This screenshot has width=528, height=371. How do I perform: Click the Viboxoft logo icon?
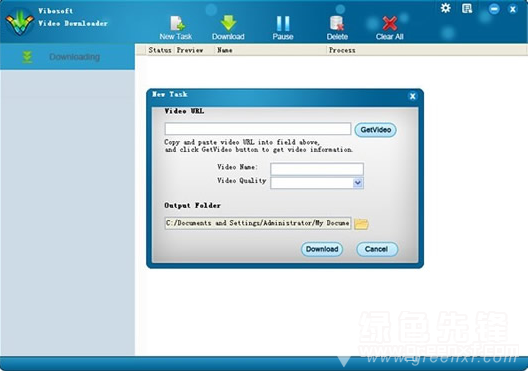[x=20, y=22]
